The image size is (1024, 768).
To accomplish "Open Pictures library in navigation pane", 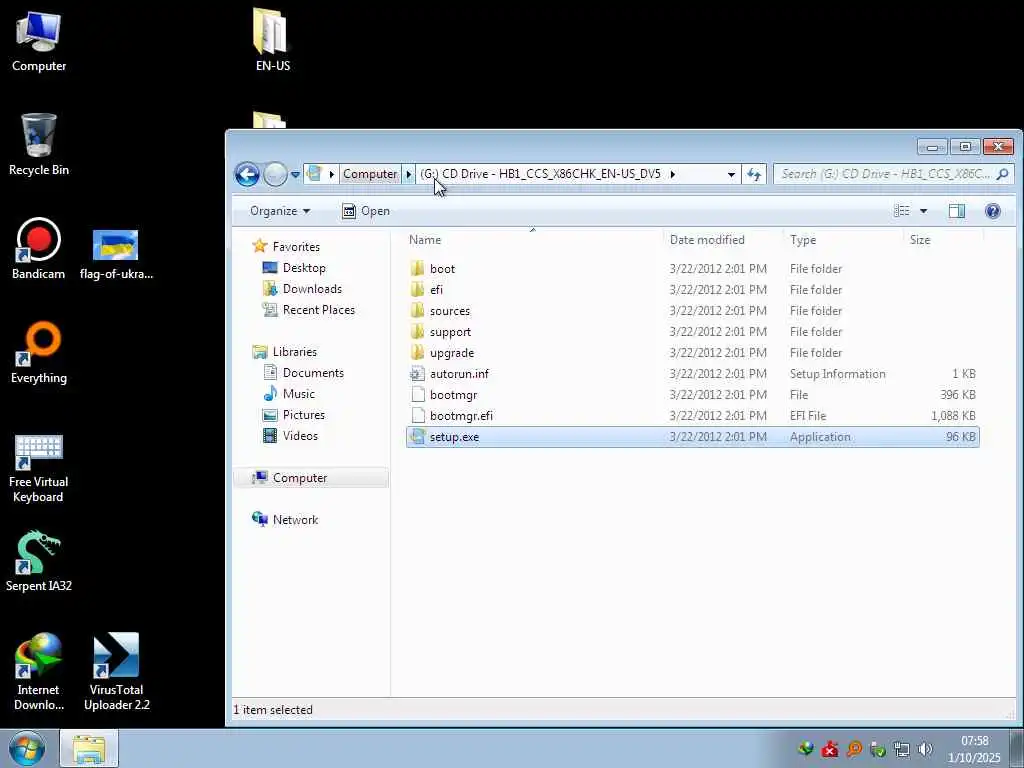I will tap(304, 415).
